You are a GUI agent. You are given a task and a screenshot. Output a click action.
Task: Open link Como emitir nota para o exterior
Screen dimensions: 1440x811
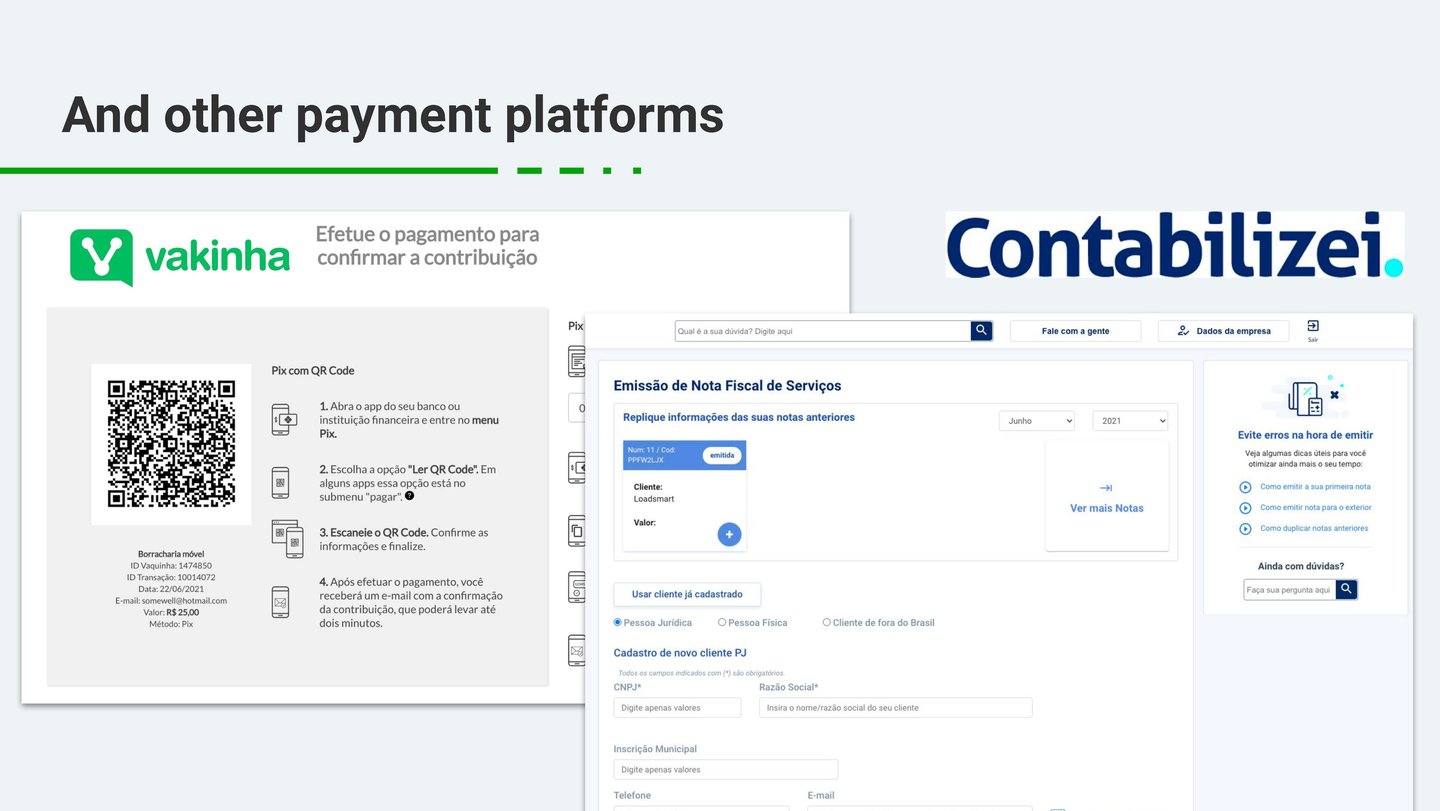pyautogui.click(x=1316, y=508)
